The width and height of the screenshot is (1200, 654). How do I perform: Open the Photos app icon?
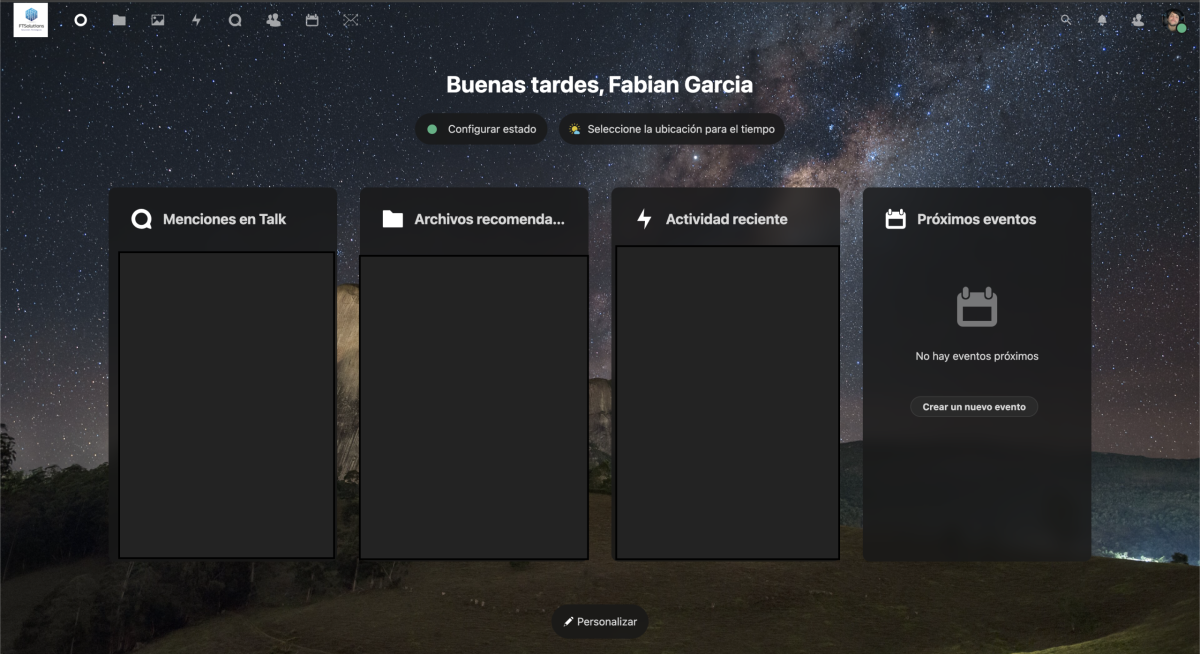coord(158,20)
